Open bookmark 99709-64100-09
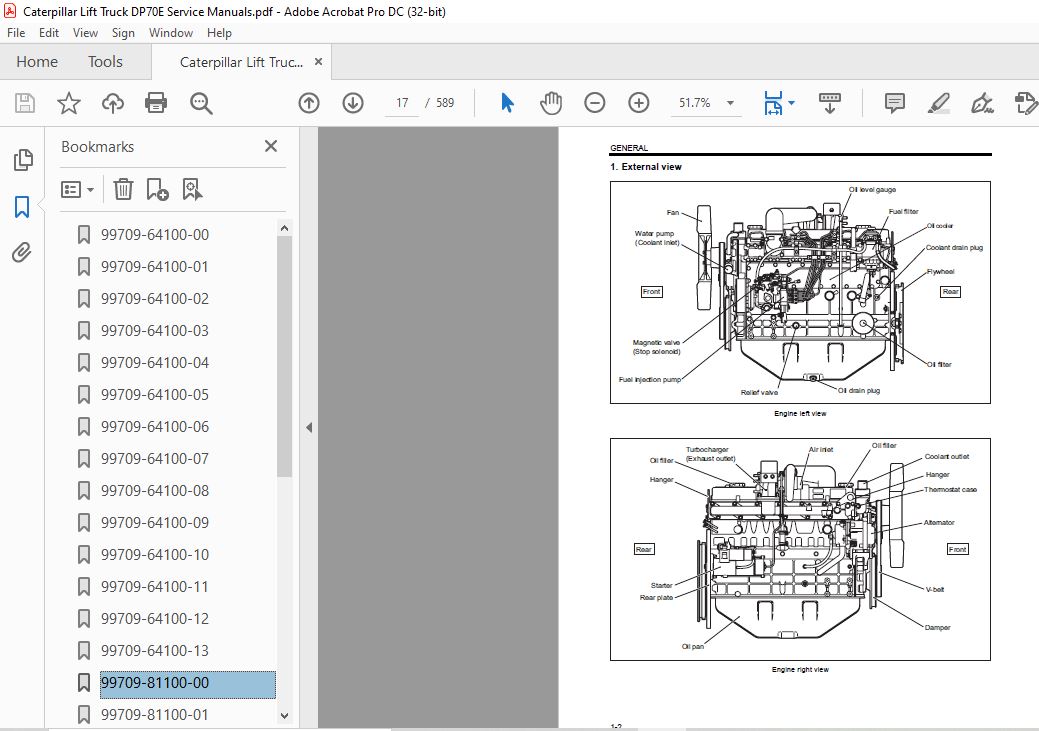Viewport: 1039px width, 731px height. tap(155, 522)
